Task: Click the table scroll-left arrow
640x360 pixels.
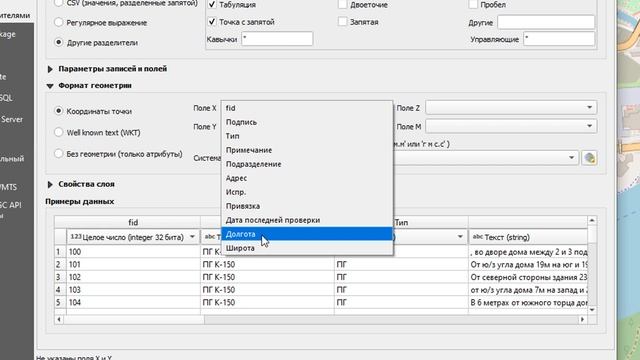Action: click(59, 319)
